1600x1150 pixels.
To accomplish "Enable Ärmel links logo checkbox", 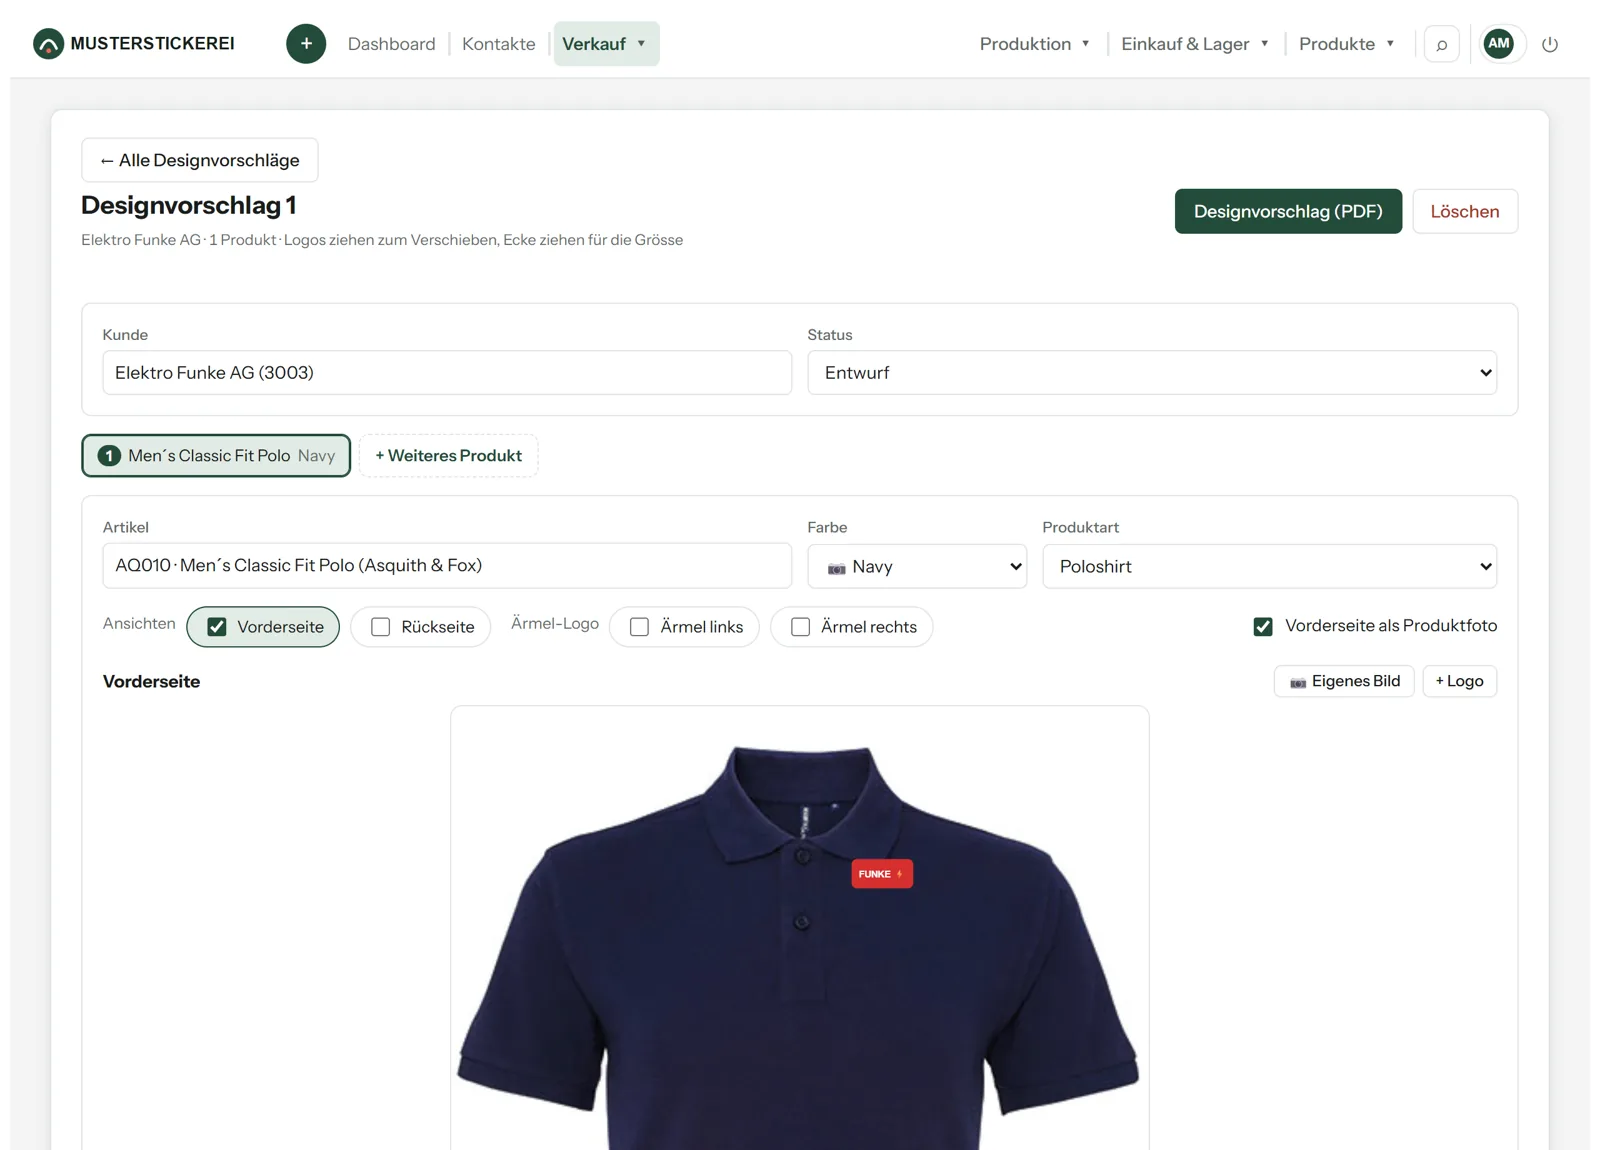I will click(639, 627).
